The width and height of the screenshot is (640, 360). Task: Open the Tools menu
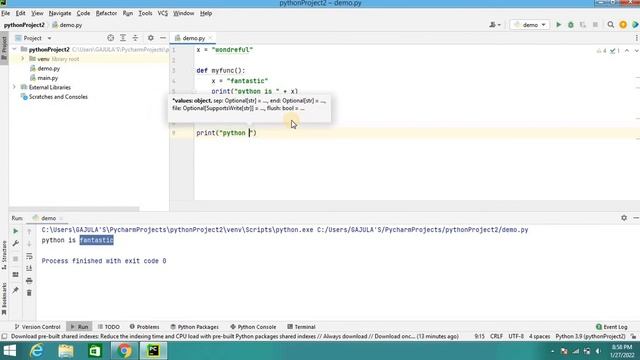tap(145, 13)
